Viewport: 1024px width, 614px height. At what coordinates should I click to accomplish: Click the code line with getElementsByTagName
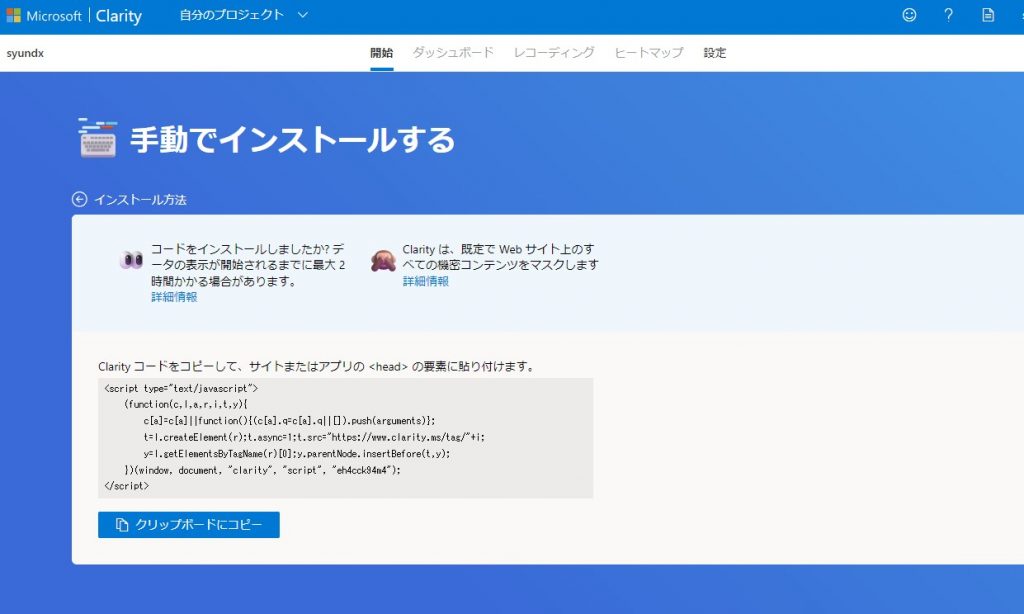point(296,453)
